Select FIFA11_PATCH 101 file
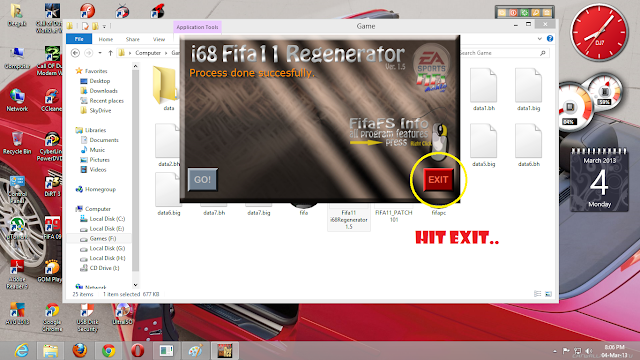The image size is (640, 360). point(393,214)
